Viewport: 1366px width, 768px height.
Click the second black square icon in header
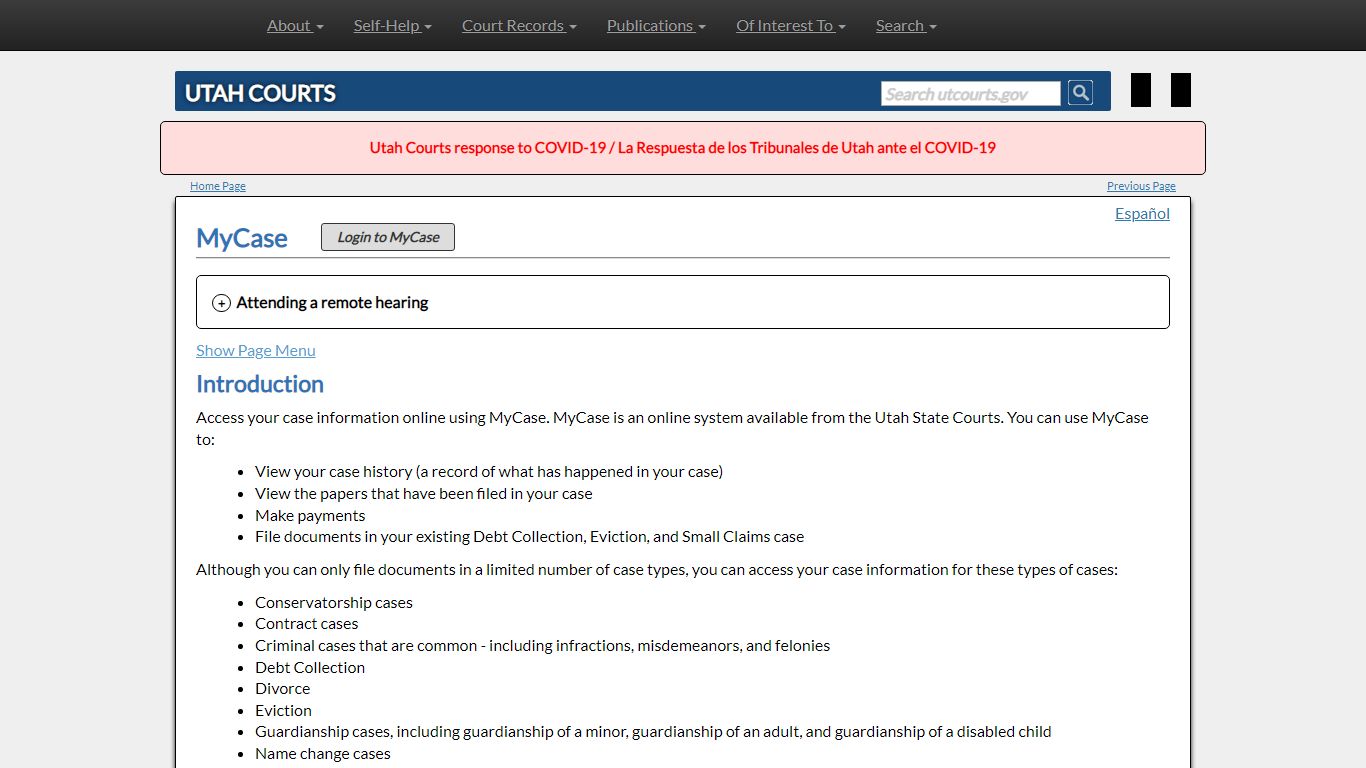point(1180,90)
